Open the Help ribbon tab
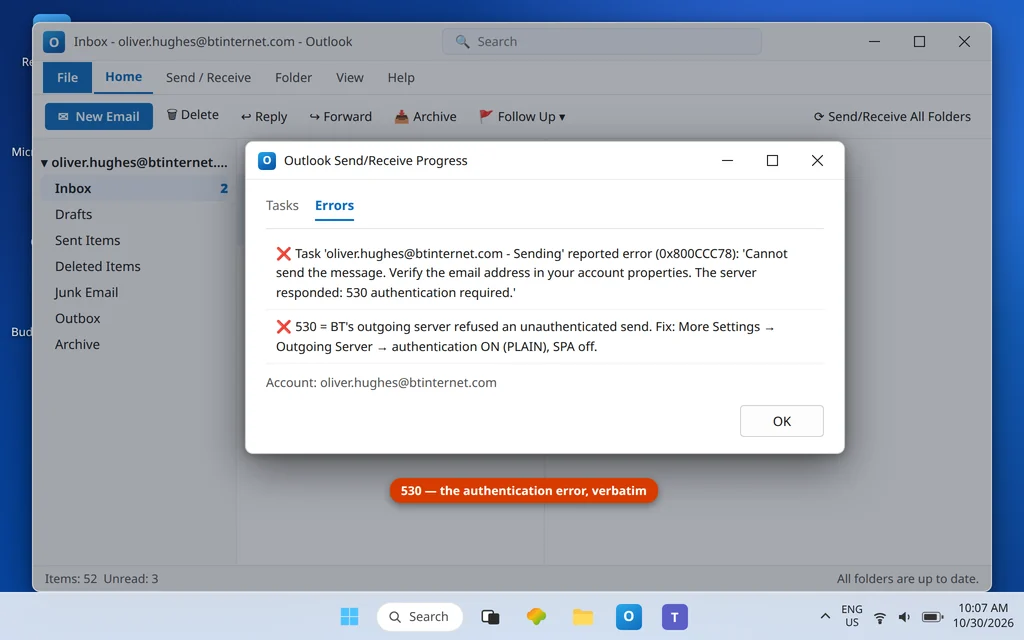 [401, 77]
